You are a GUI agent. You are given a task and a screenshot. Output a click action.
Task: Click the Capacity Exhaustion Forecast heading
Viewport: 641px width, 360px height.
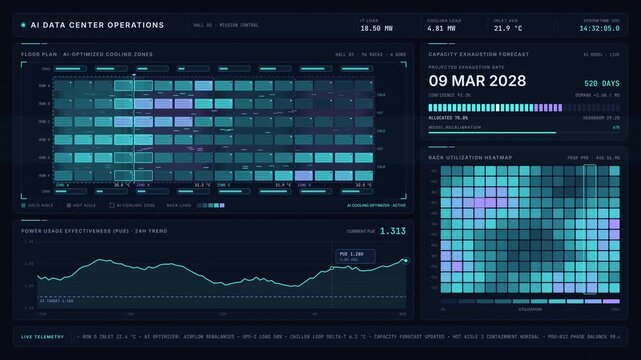coord(478,54)
